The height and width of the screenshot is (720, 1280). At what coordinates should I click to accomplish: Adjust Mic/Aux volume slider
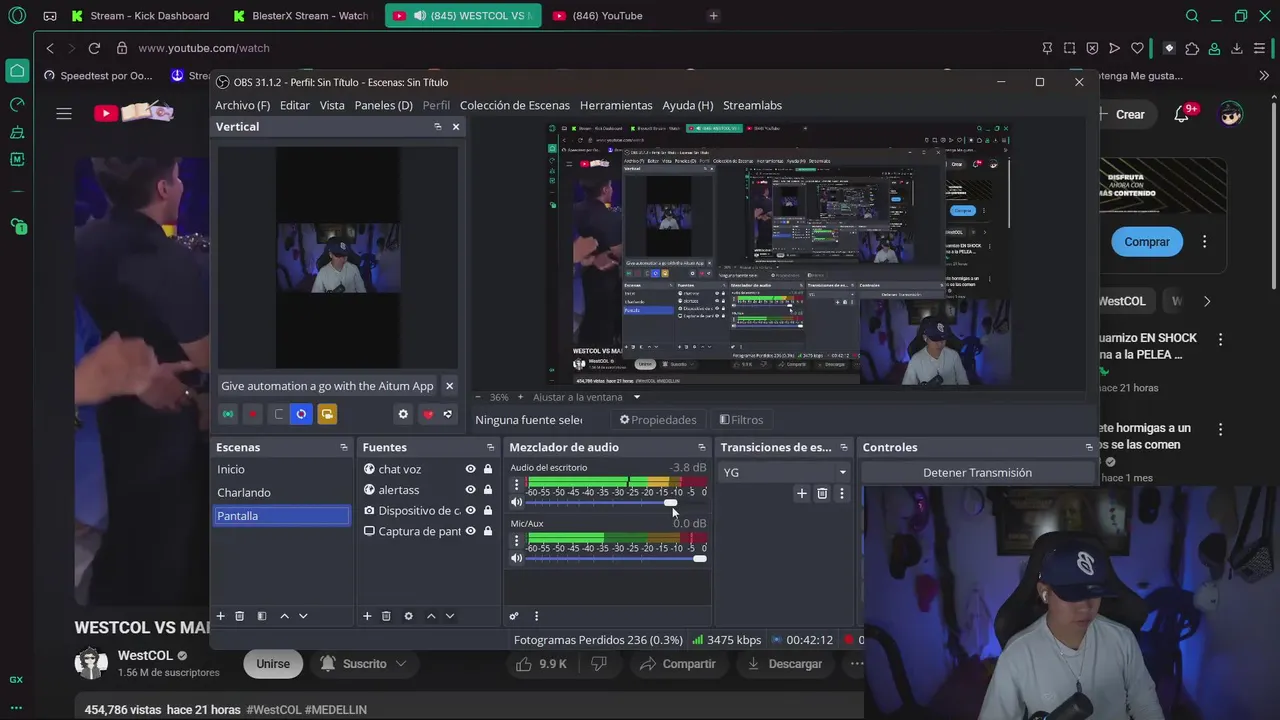coord(699,558)
